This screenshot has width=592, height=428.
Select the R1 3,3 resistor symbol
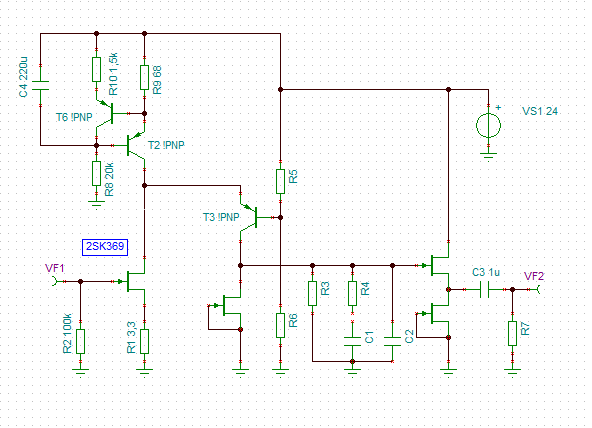(x=144, y=341)
